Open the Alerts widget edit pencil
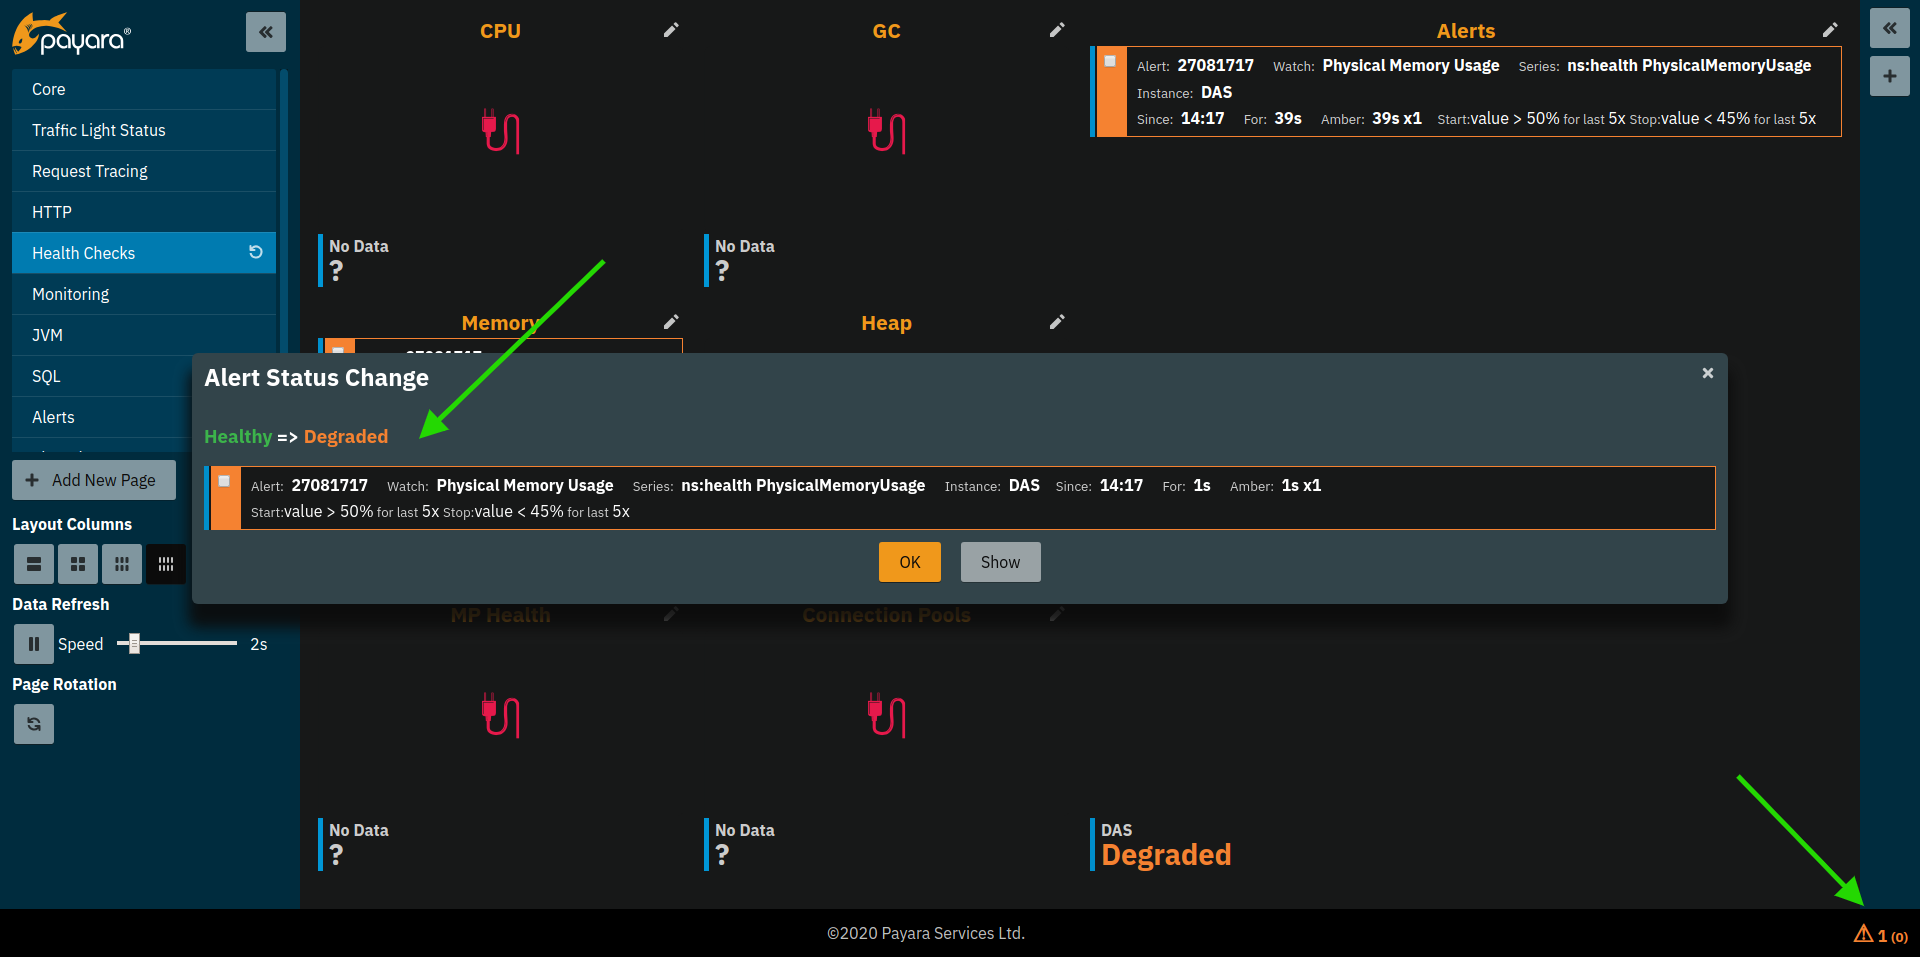1920x957 pixels. pyautogui.click(x=1829, y=30)
